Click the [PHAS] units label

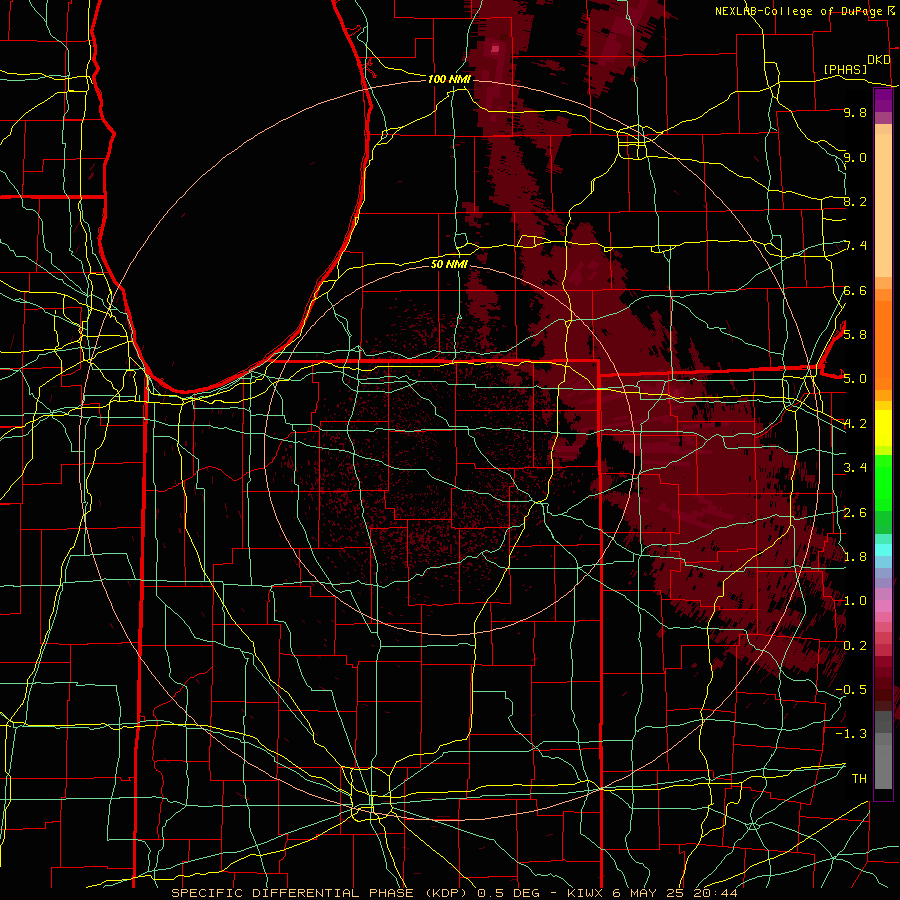click(845, 69)
